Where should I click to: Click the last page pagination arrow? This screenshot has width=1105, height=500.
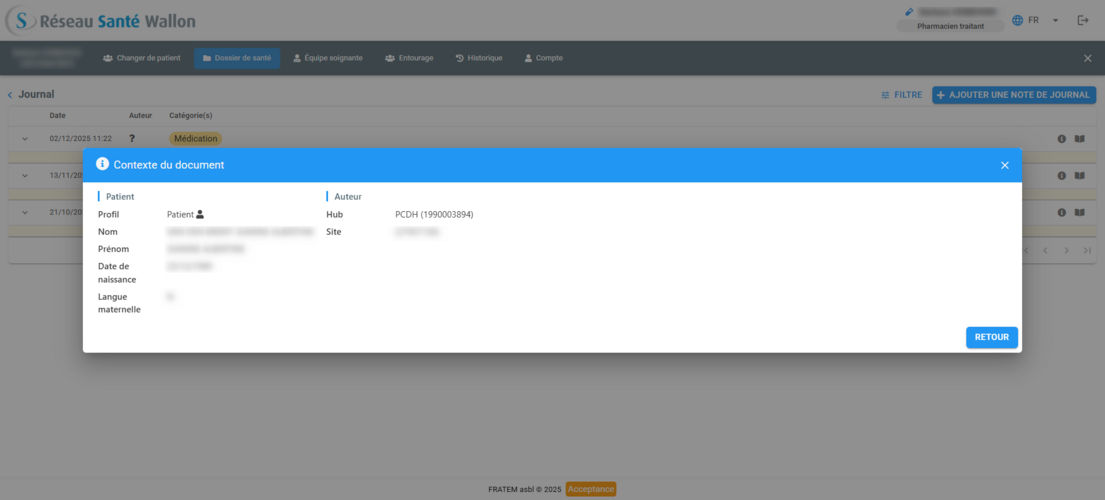click(x=1087, y=250)
